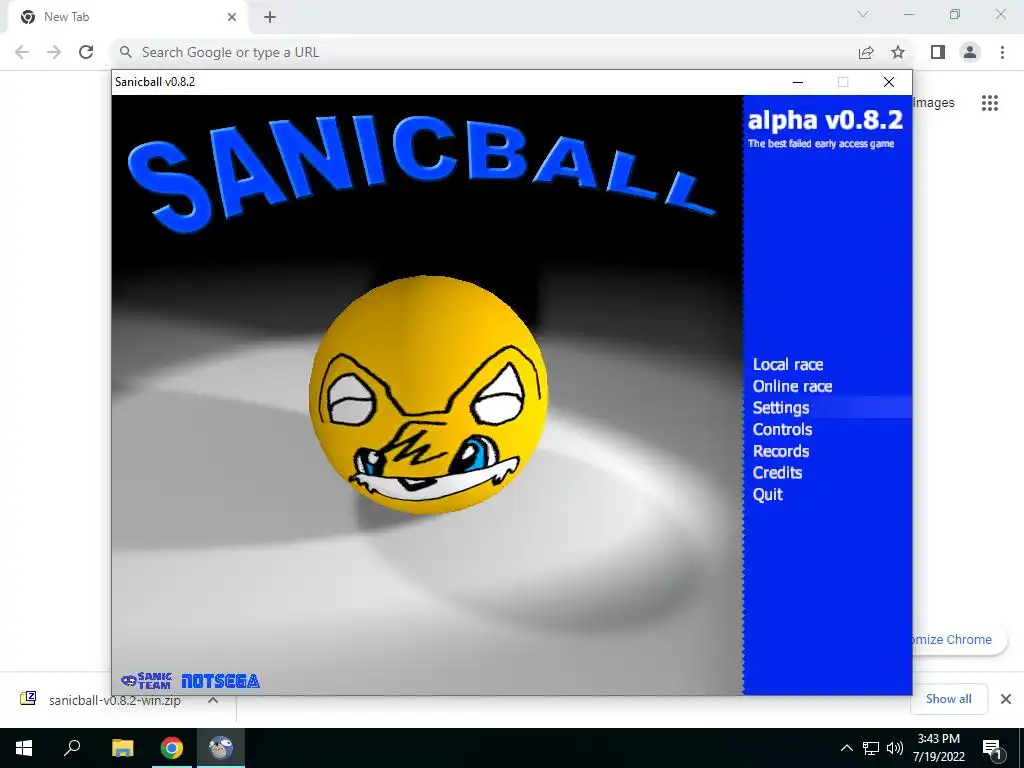
Task: Show hidden system tray icons
Action: pos(846,748)
